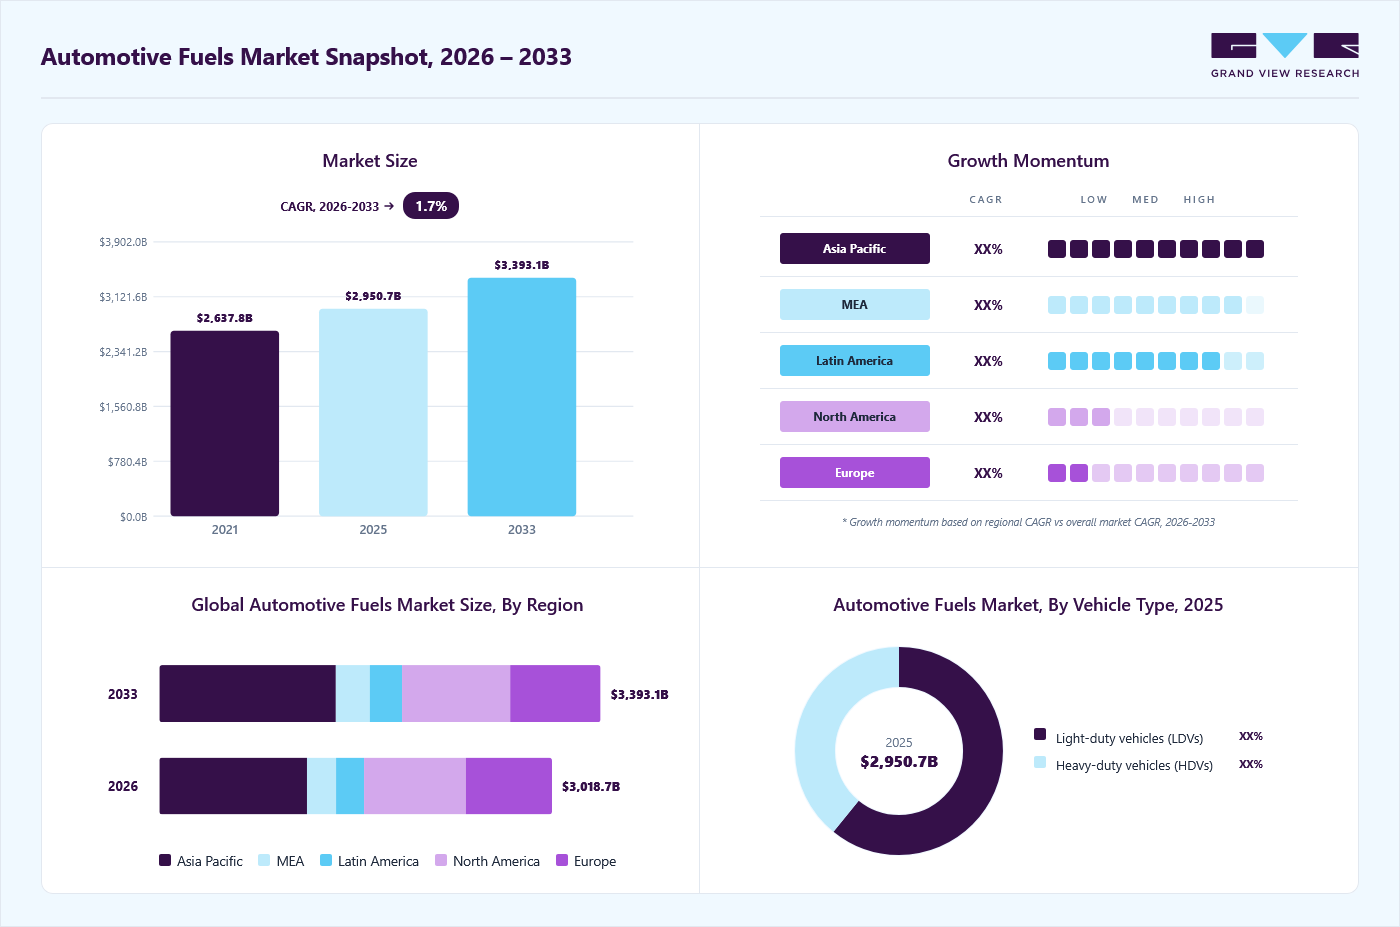The width and height of the screenshot is (1400, 927).
Task: Click the 2026 North America stacked bar segment
Action: [415, 786]
